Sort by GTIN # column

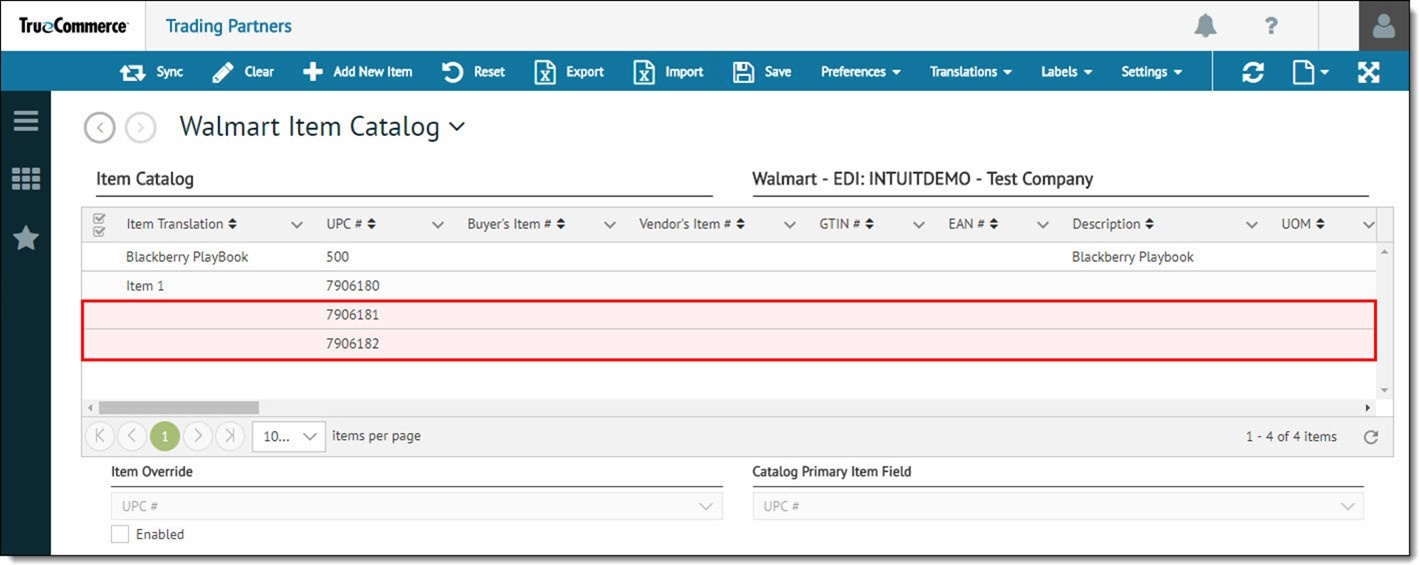847,224
